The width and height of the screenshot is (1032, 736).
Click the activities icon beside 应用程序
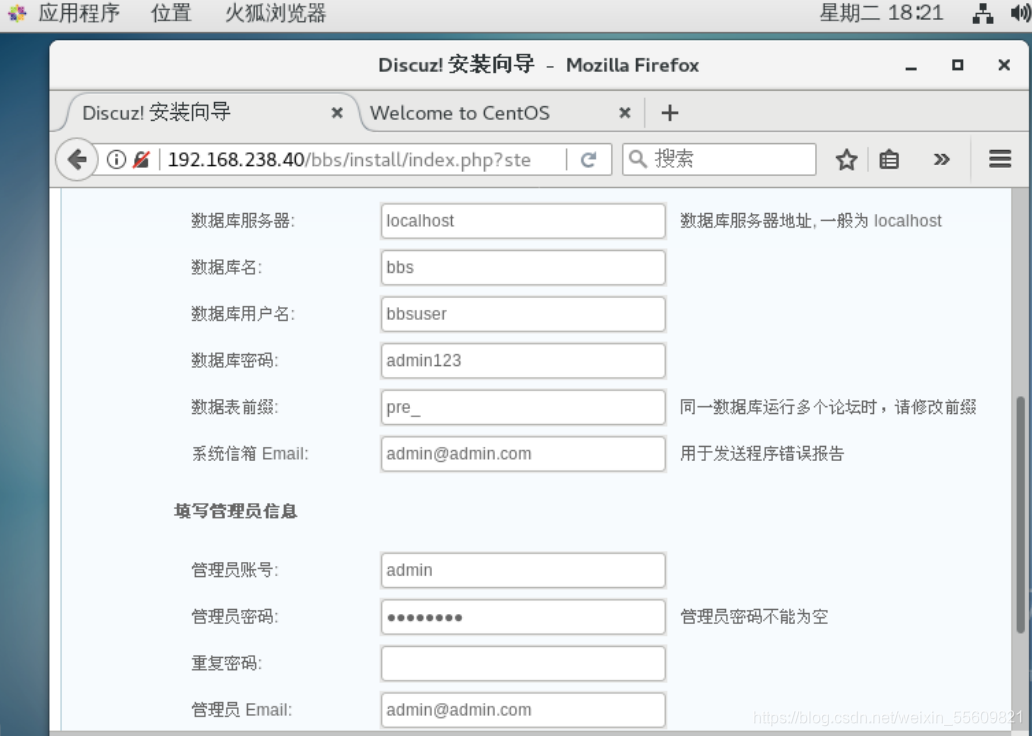tap(17, 13)
